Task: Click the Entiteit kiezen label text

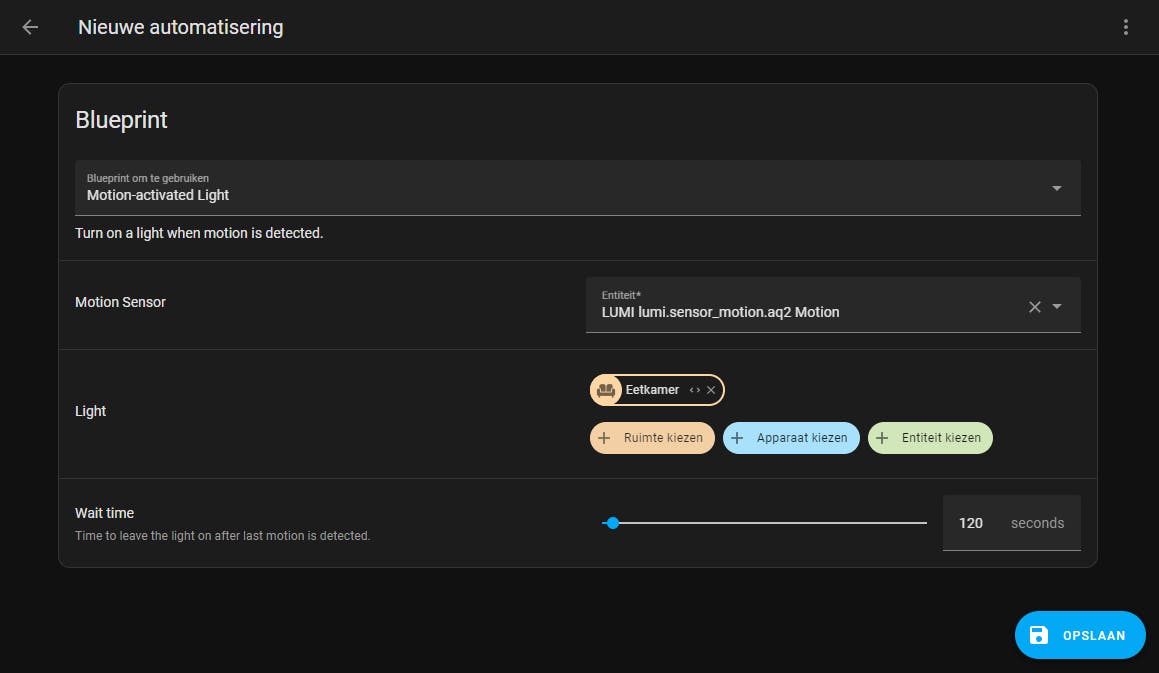Action: (942, 438)
